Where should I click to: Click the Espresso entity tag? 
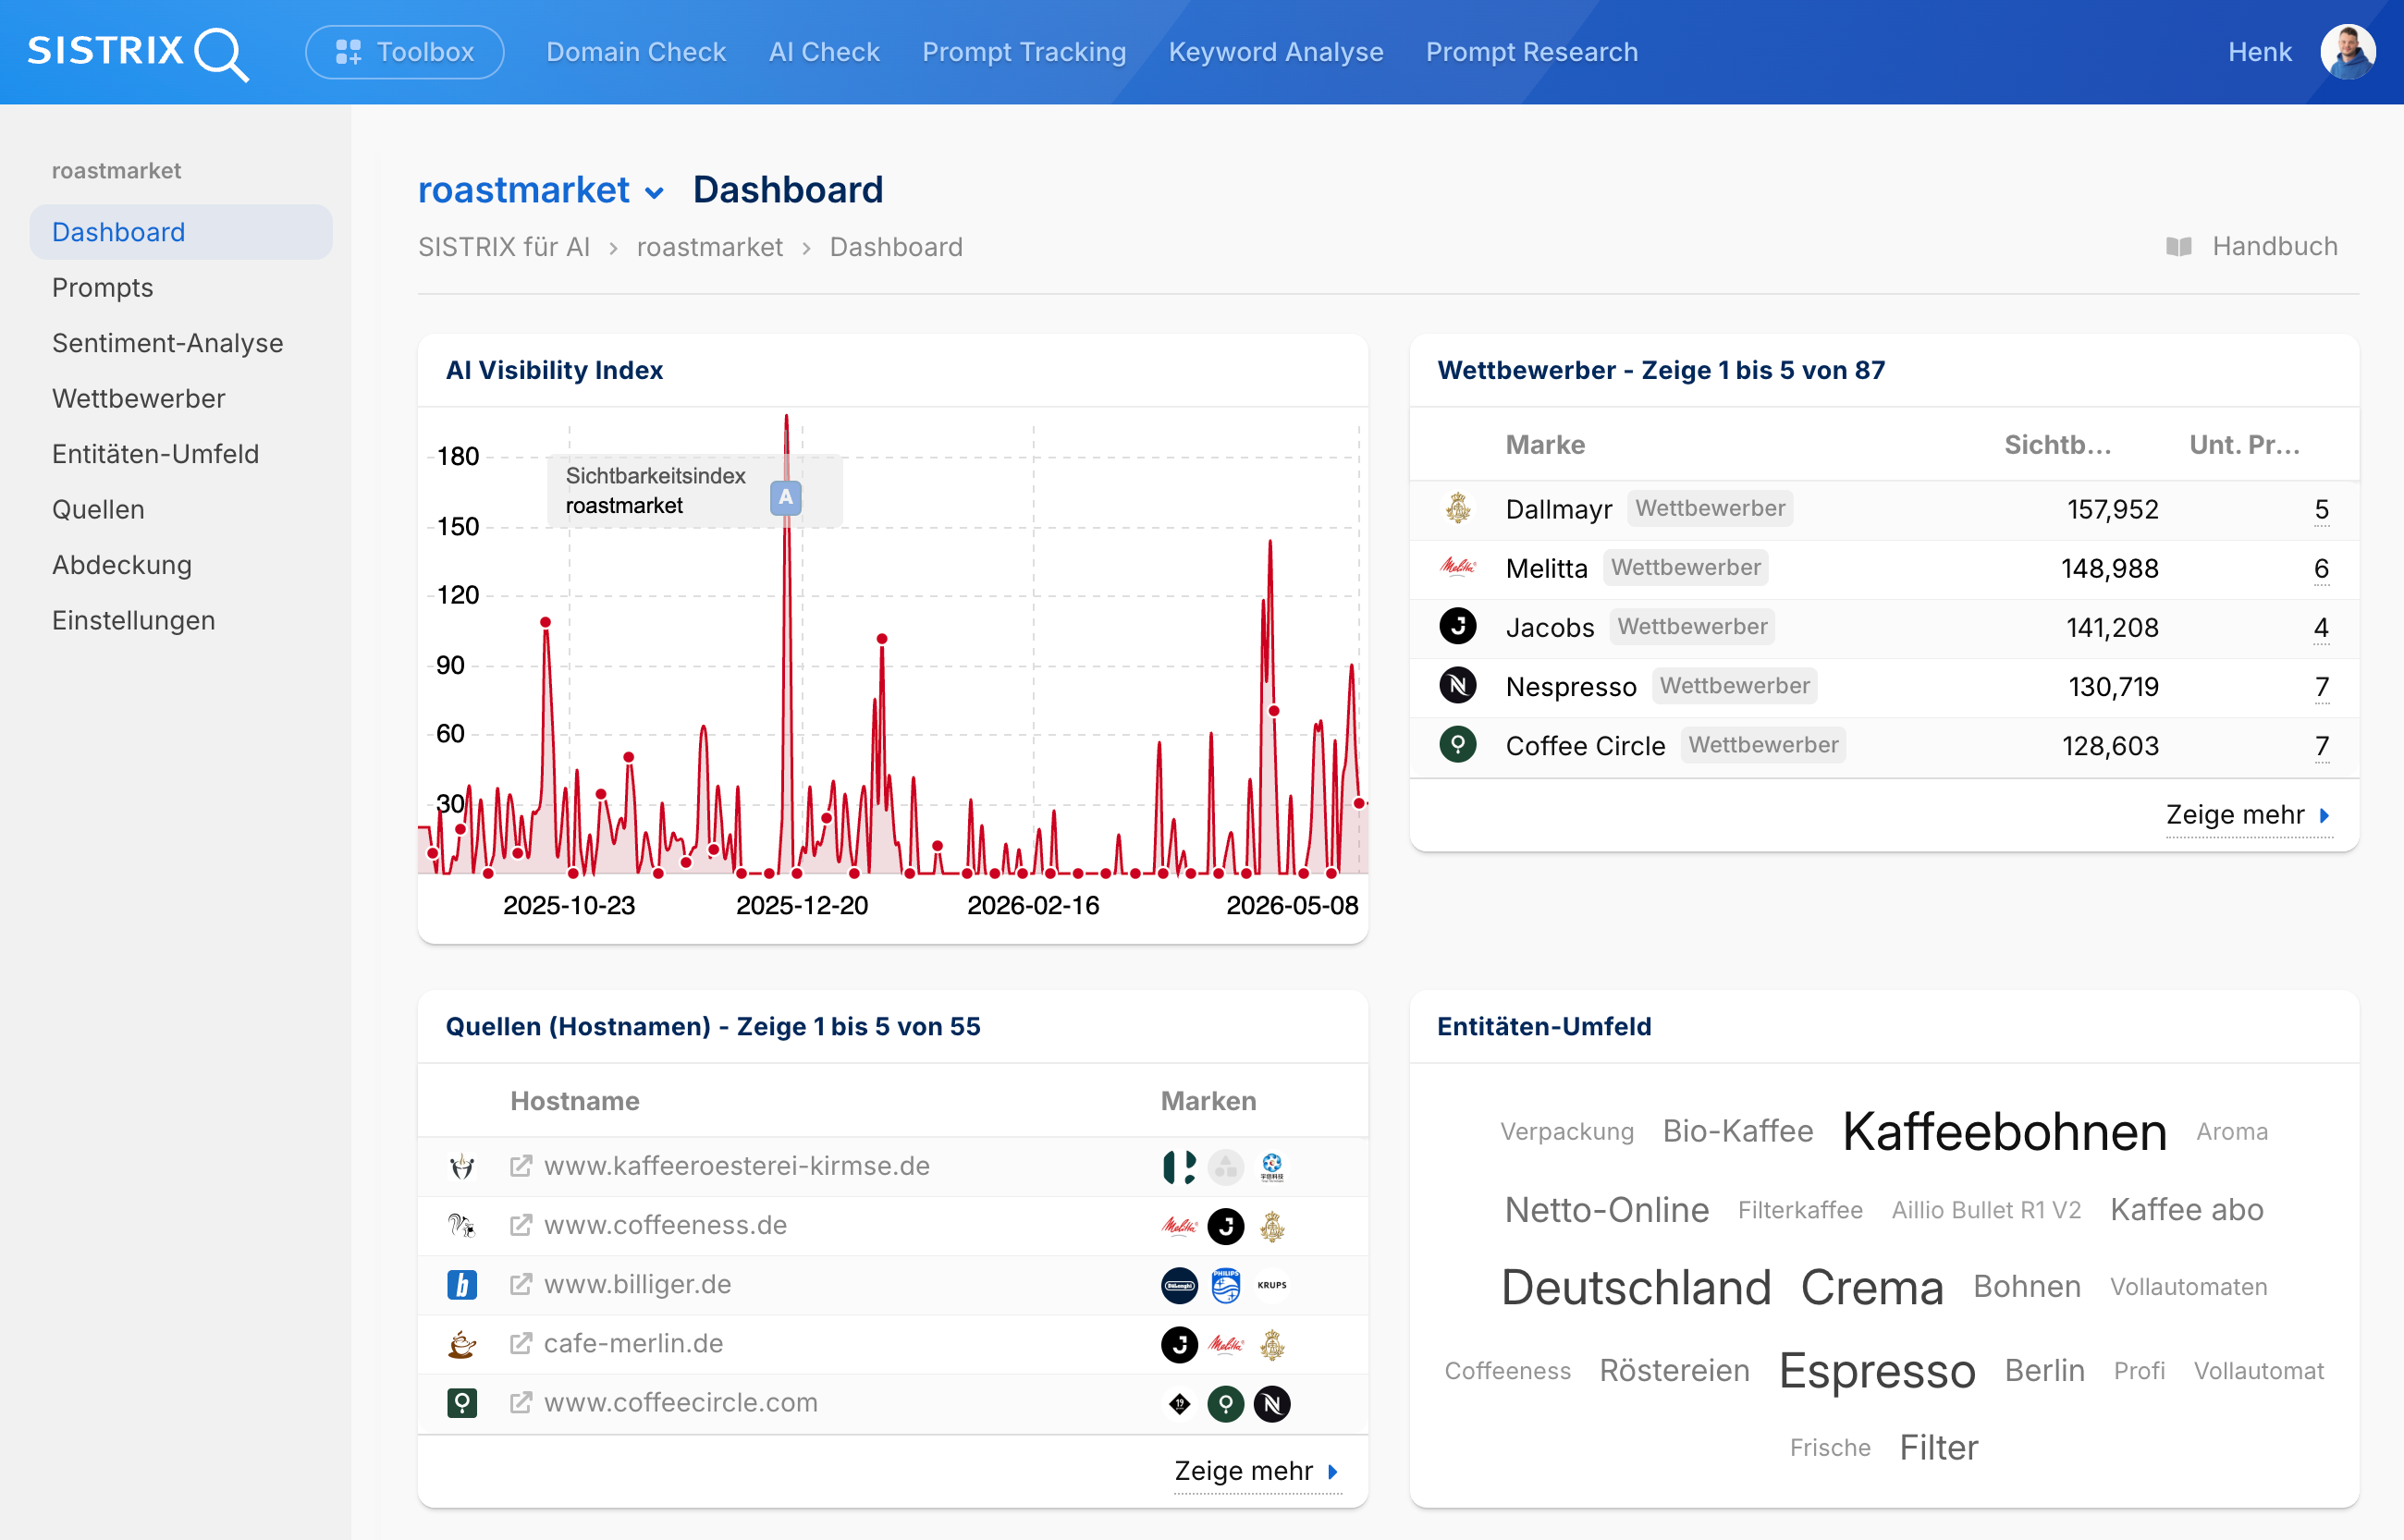click(x=1877, y=1370)
